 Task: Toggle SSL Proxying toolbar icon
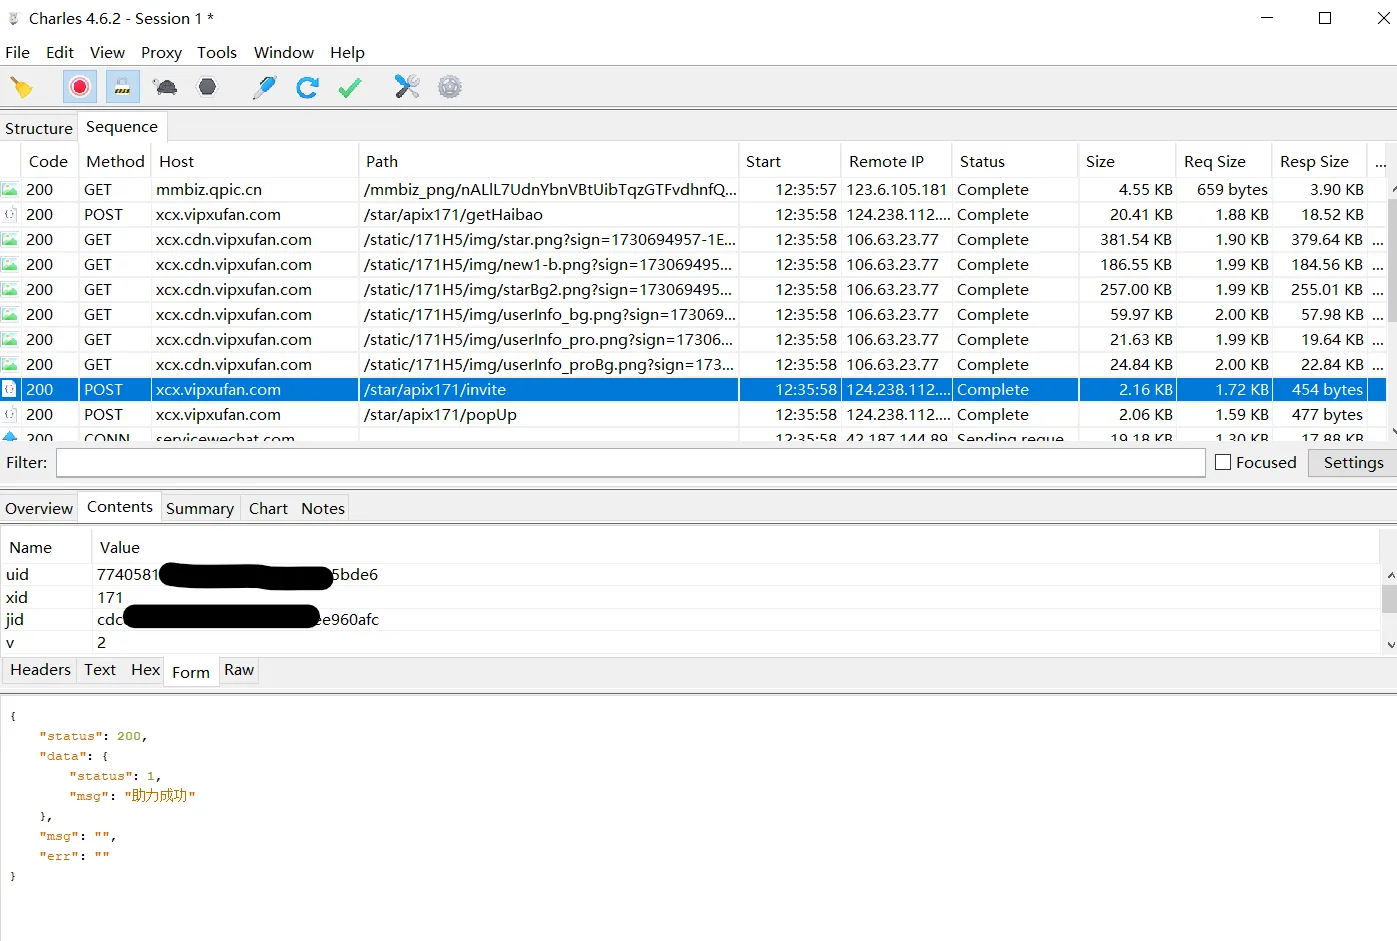tap(122, 87)
